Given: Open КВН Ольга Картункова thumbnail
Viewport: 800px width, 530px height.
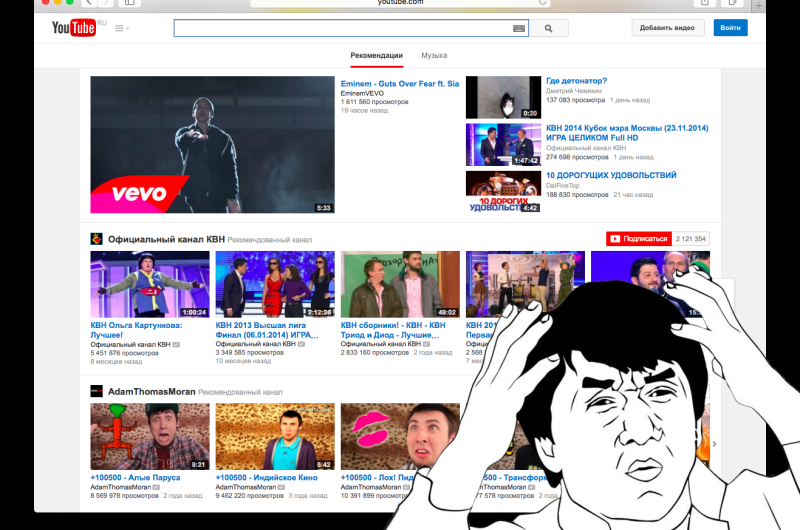Looking at the screenshot, I should 150,284.
